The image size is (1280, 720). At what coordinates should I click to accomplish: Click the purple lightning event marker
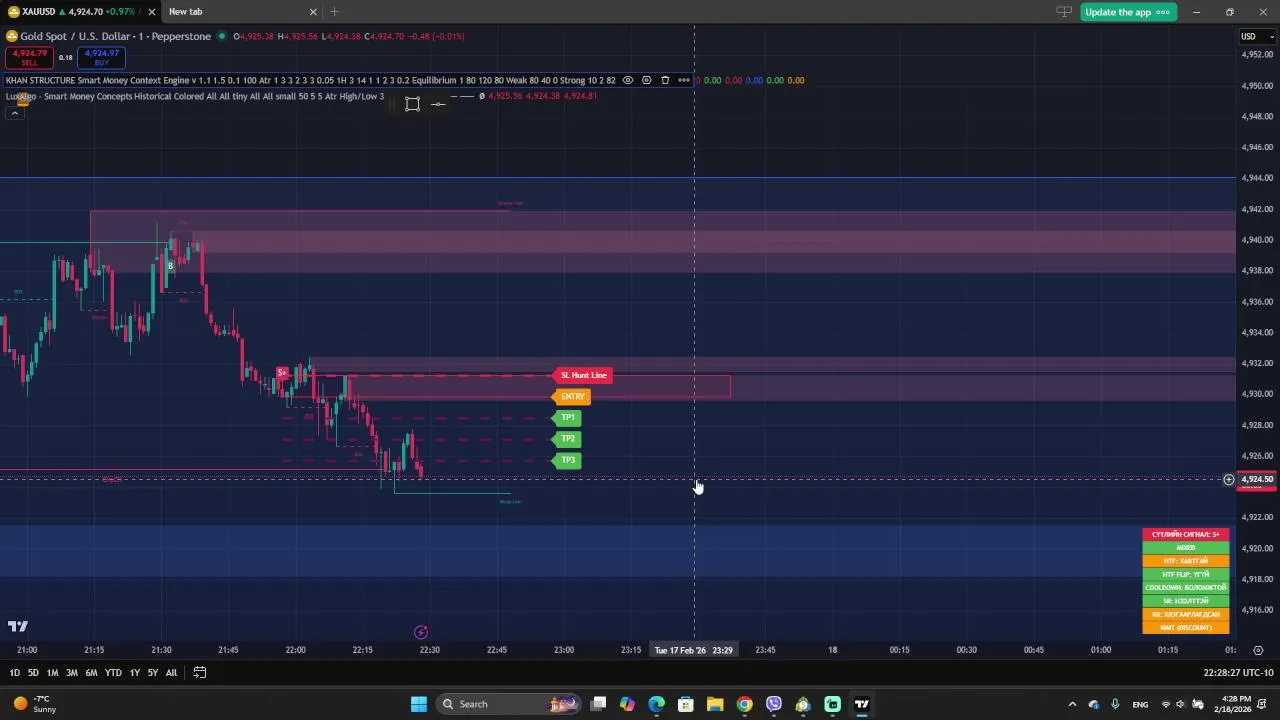[421, 632]
